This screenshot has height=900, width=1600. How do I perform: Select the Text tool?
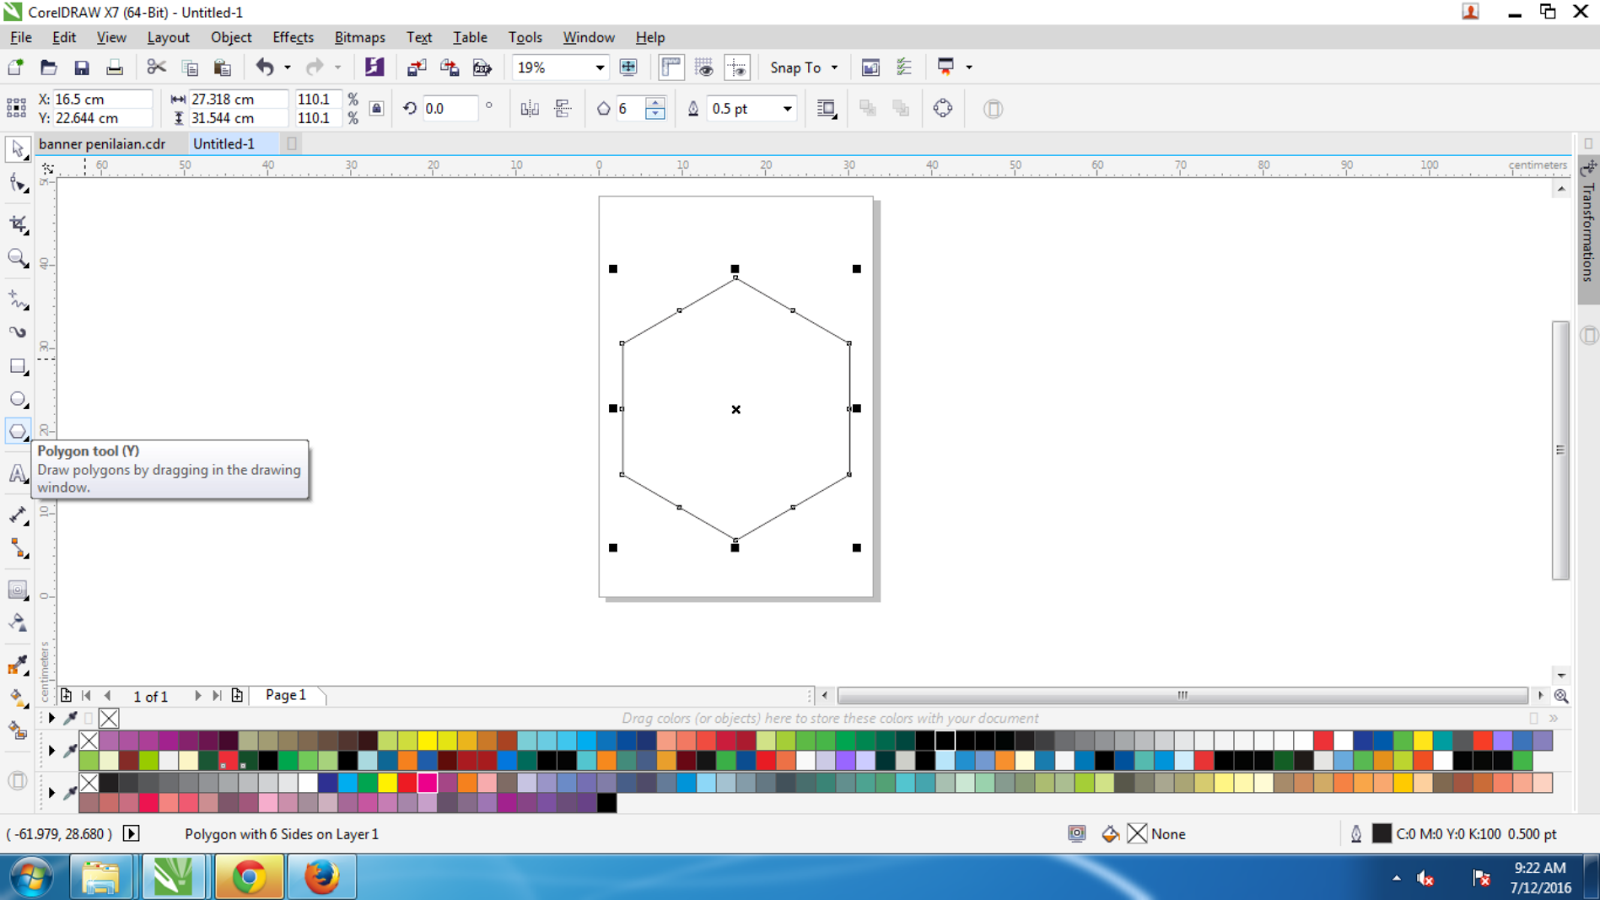(17, 472)
